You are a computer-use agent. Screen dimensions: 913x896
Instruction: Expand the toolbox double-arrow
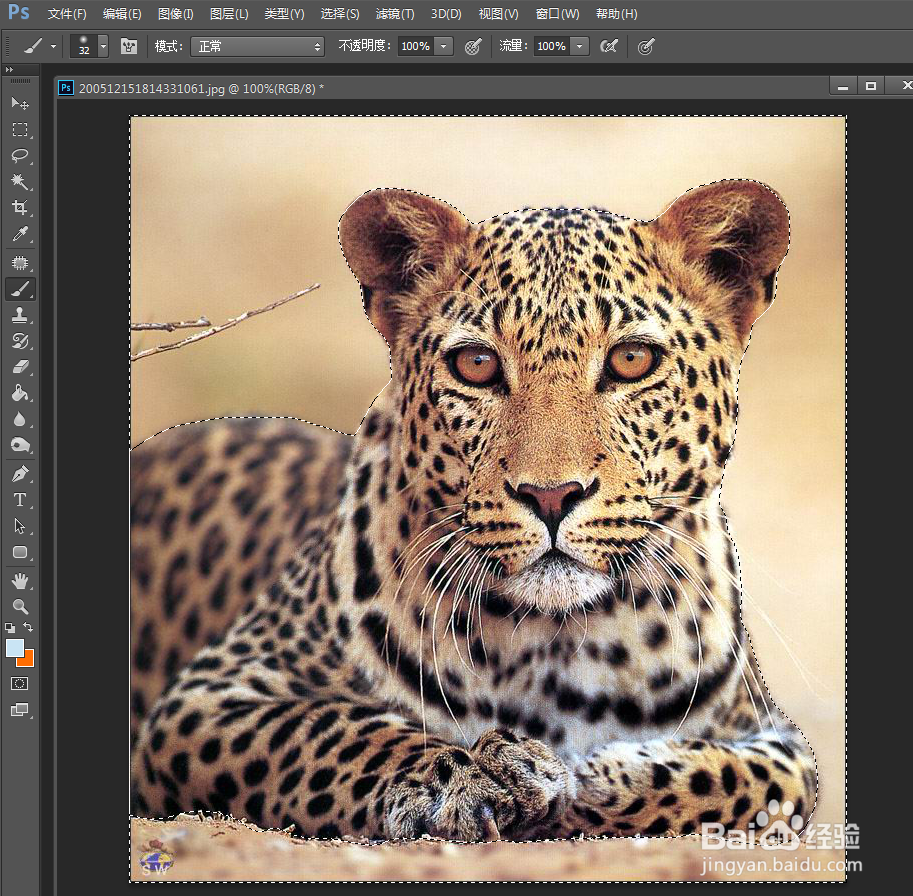coord(9,69)
